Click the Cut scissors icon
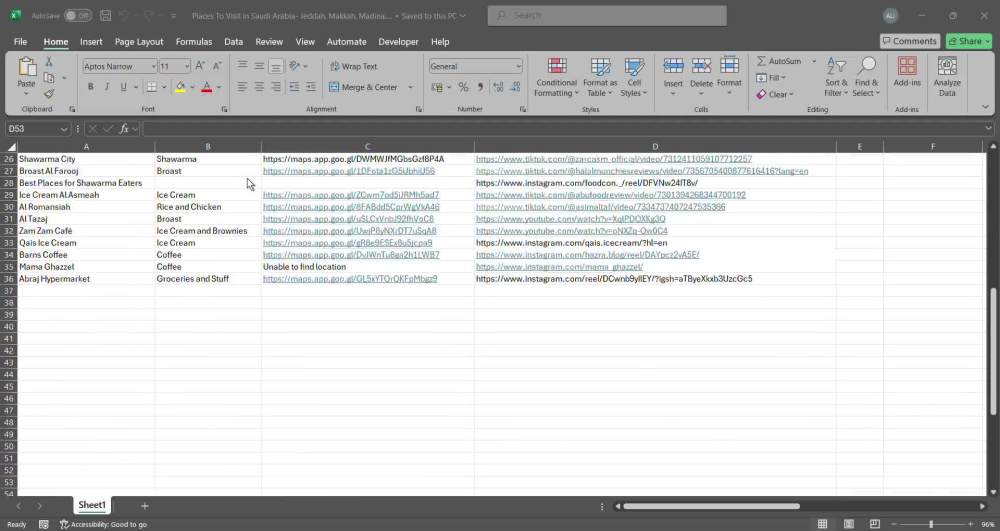The height and width of the screenshot is (531, 1000). [x=48, y=62]
